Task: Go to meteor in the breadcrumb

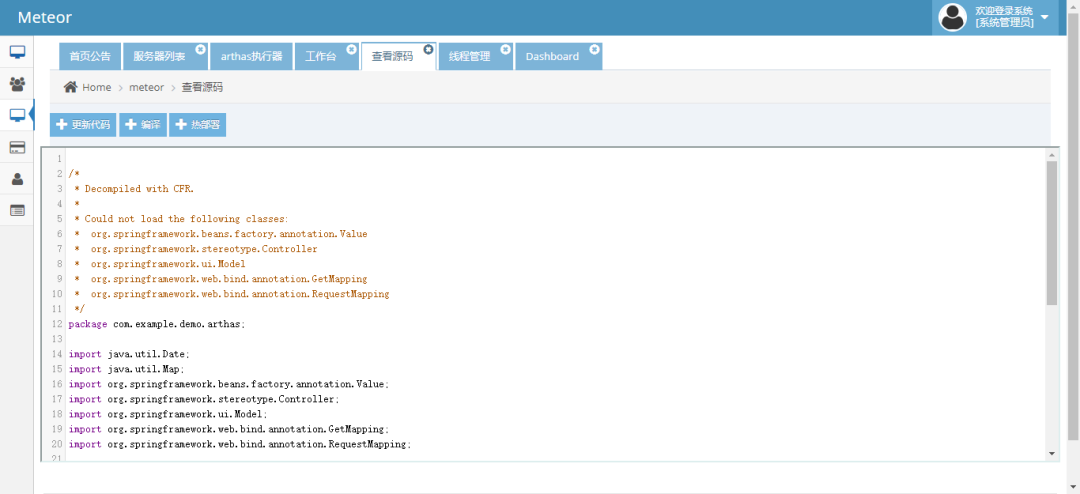Action: (x=146, y=87)
